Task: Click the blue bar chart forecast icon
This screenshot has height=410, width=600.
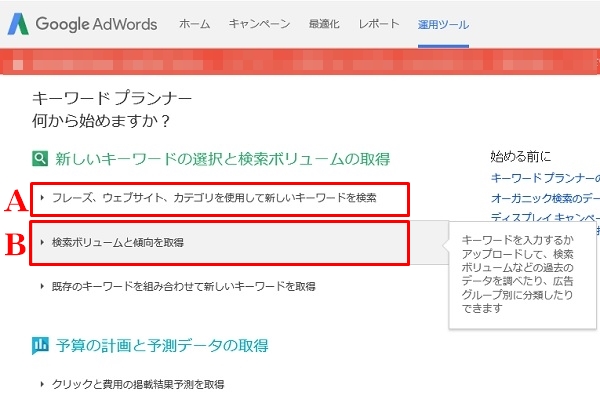Action: (40, 345)
